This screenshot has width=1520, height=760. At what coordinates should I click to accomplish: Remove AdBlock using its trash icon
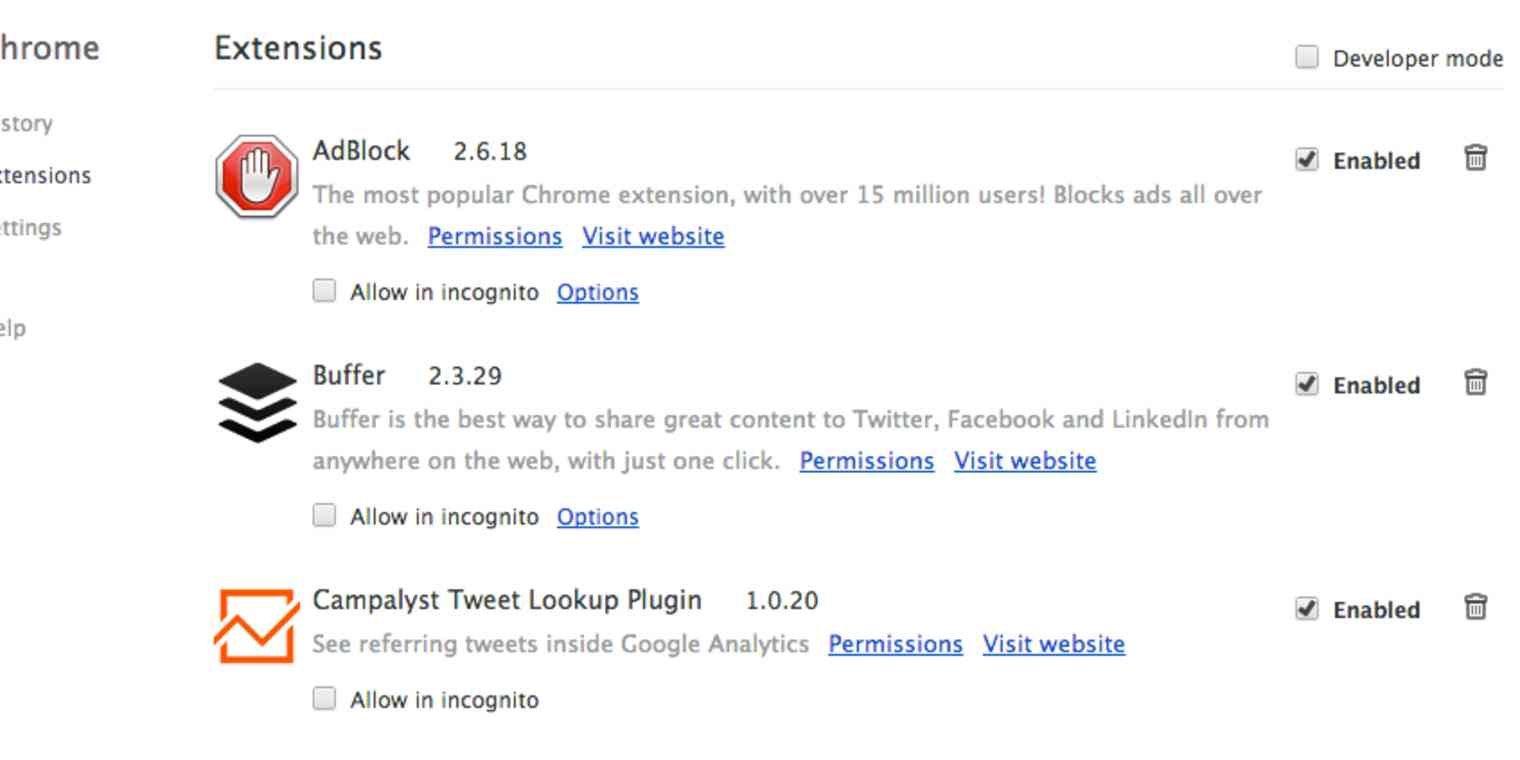pyautogui.click(x=1476, y=159)
